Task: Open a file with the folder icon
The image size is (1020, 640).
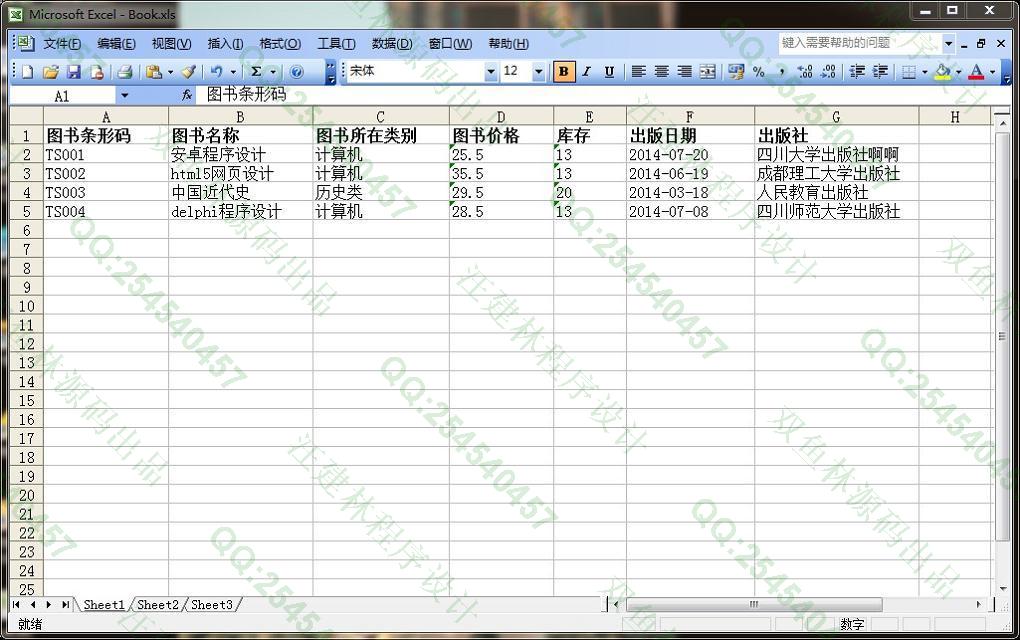Action: point(51,72)
